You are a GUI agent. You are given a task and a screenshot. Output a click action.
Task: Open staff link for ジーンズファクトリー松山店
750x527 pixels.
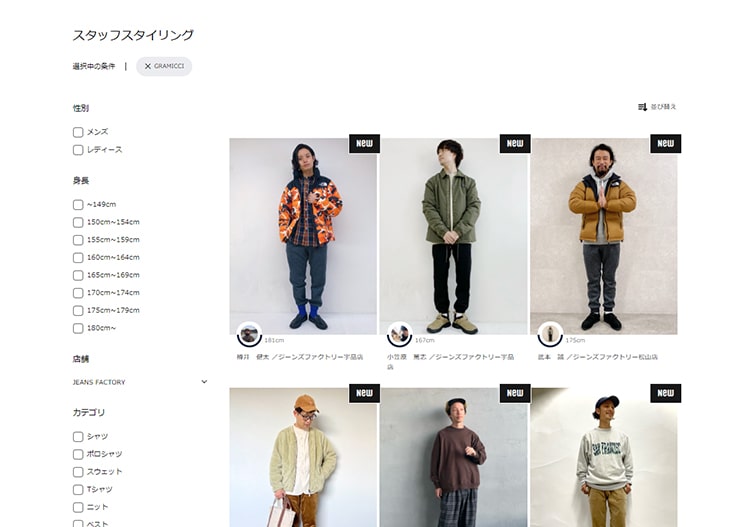[x=597, y=357]
